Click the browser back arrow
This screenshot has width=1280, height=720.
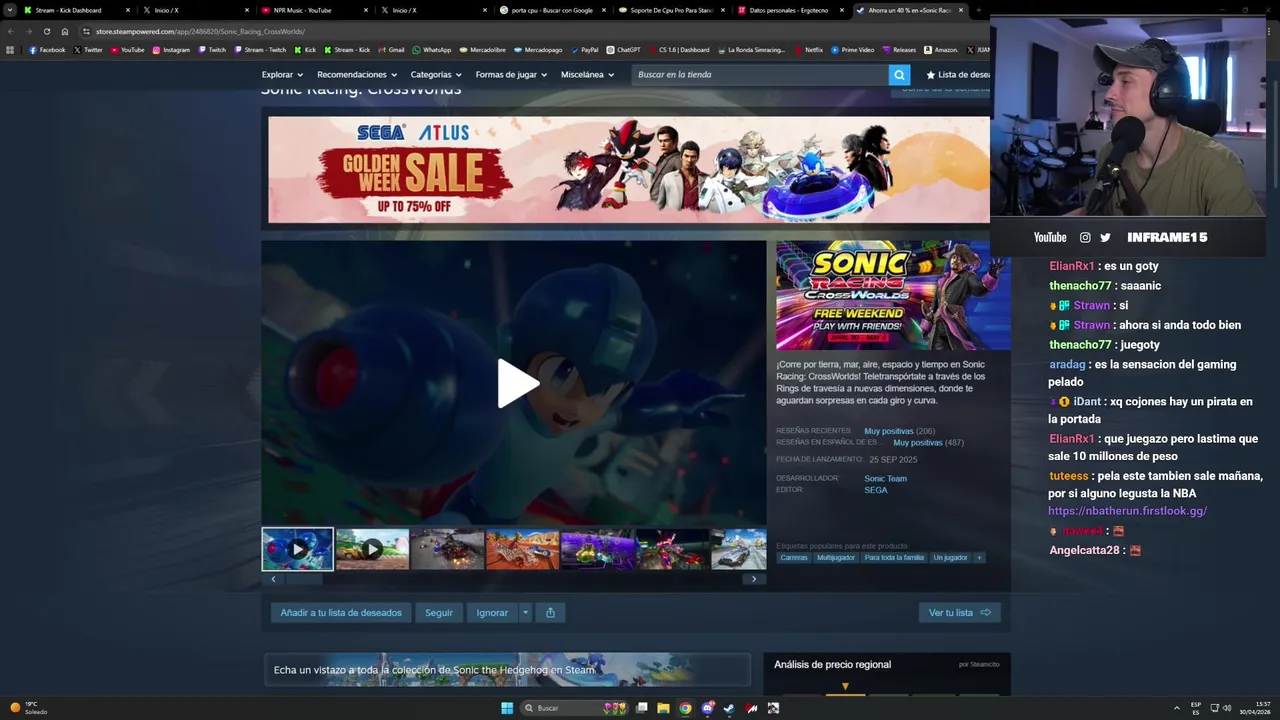10,31
